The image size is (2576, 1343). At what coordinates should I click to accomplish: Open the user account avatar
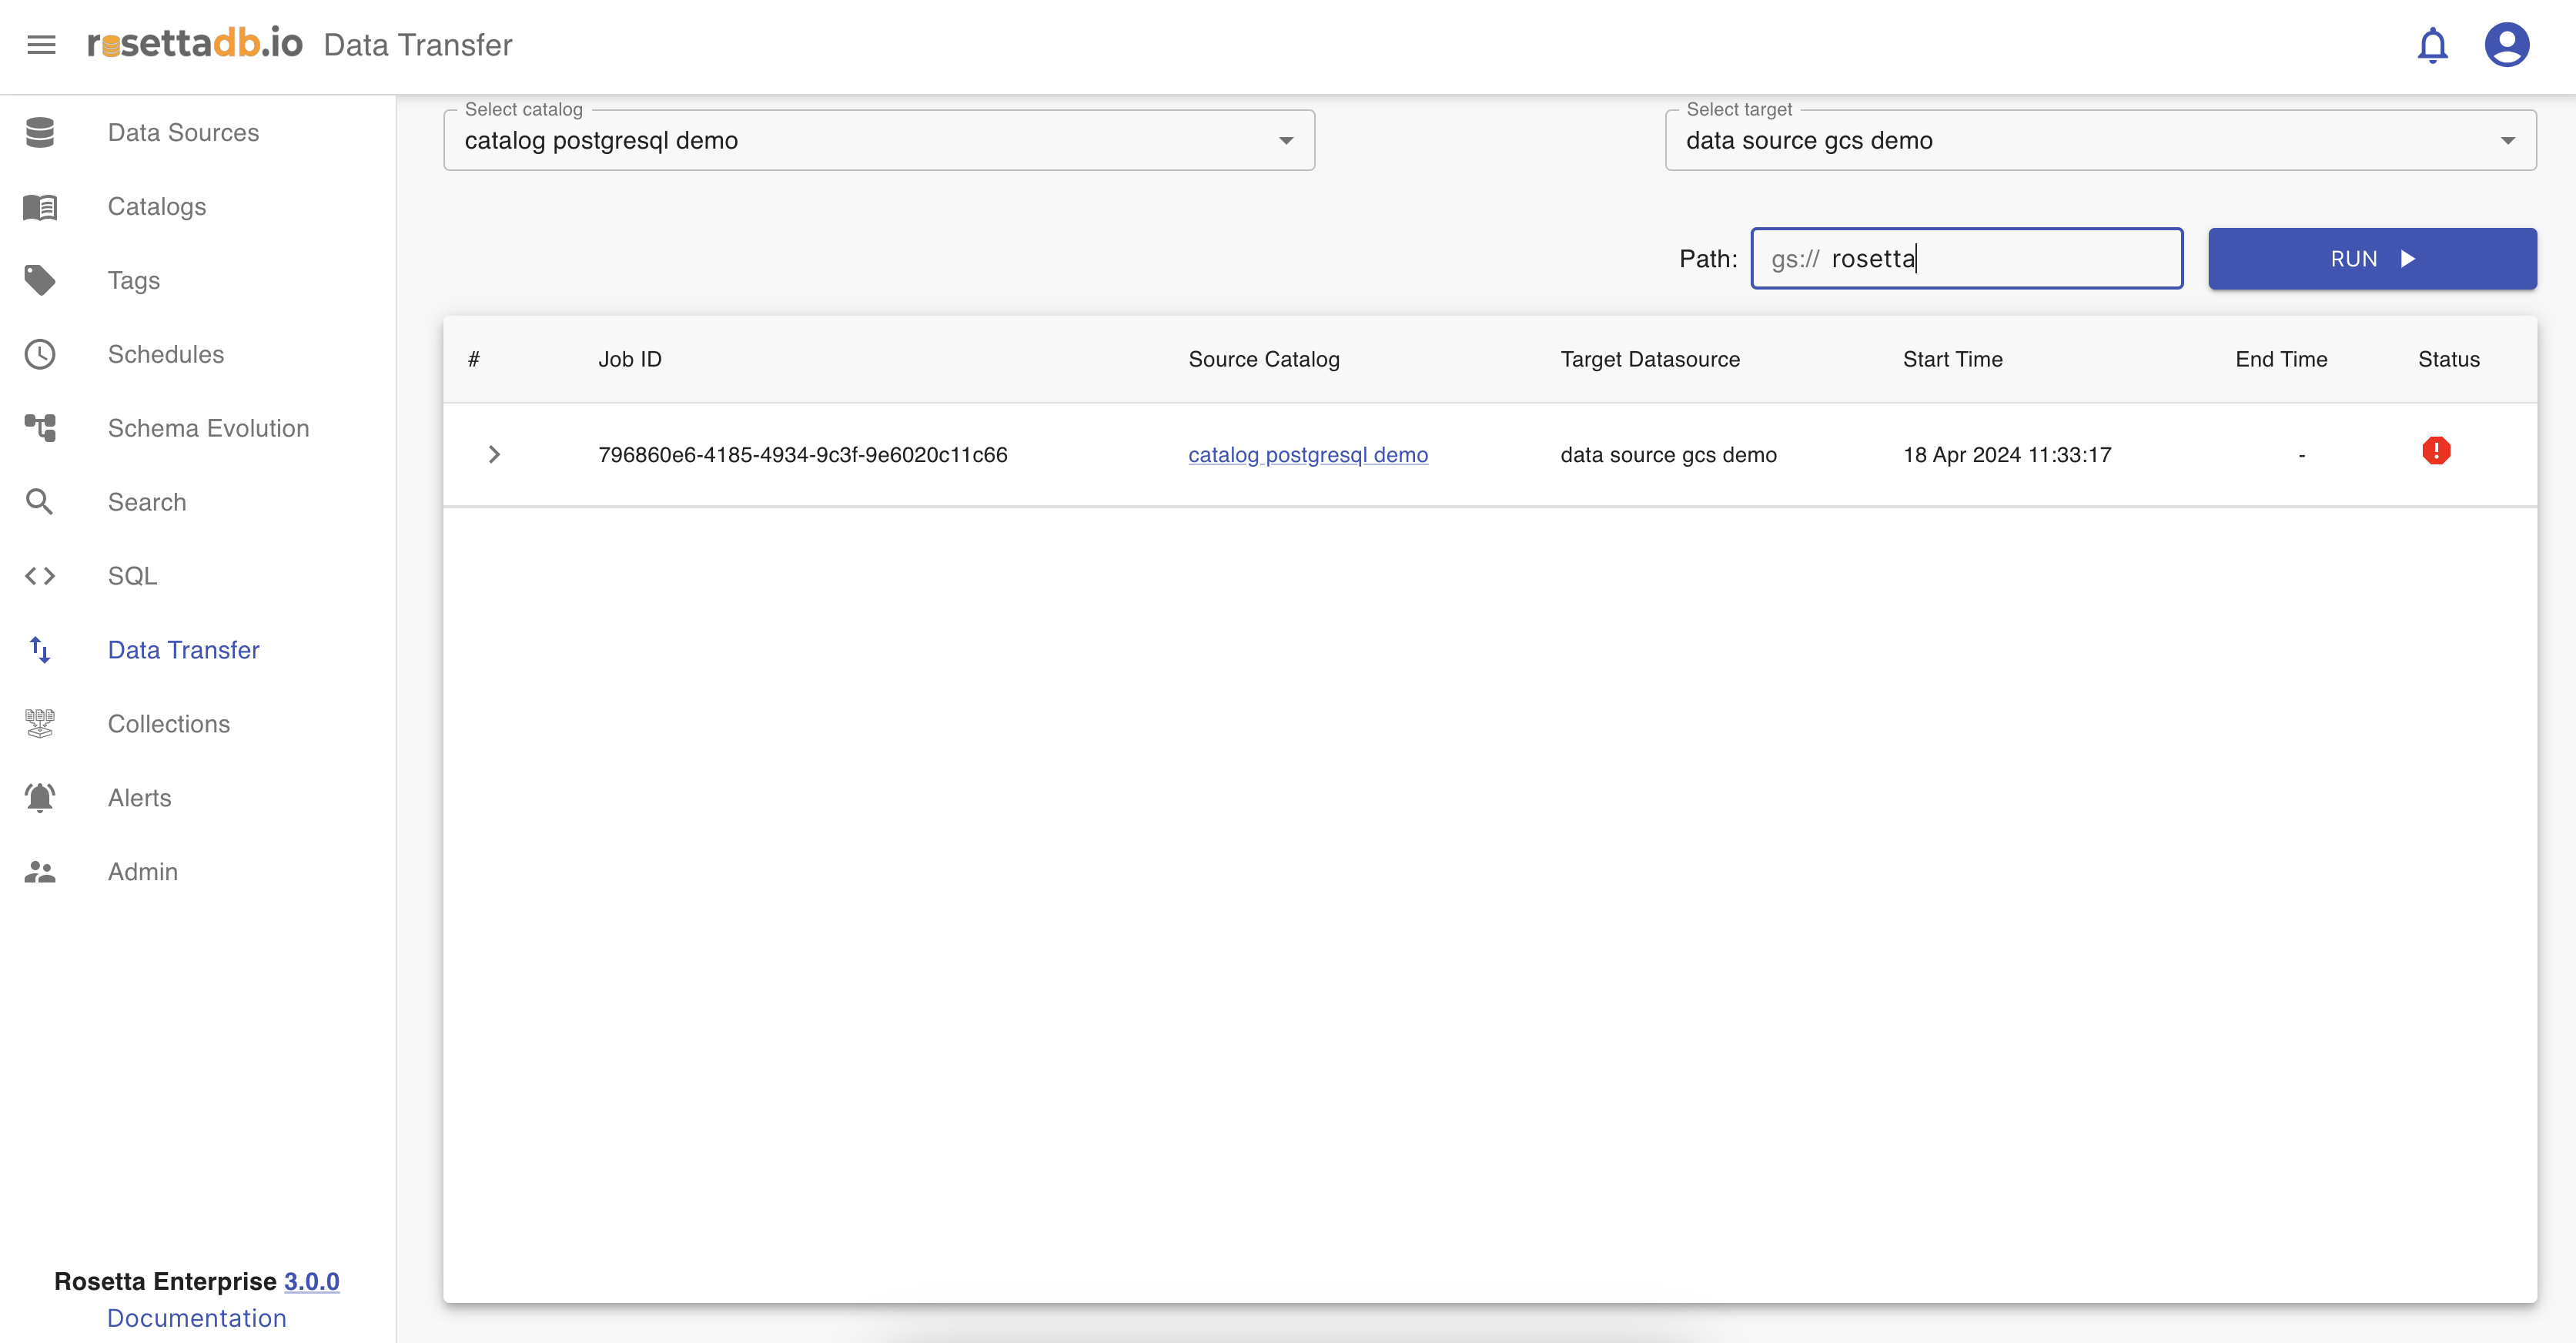point(2506,45)
